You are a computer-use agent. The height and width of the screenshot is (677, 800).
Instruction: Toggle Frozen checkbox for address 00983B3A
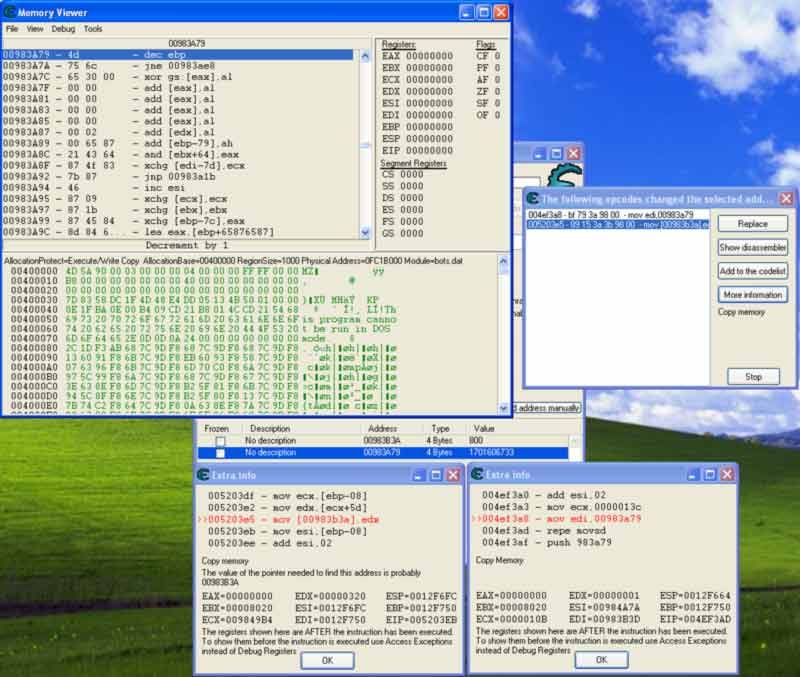(219, 441)
